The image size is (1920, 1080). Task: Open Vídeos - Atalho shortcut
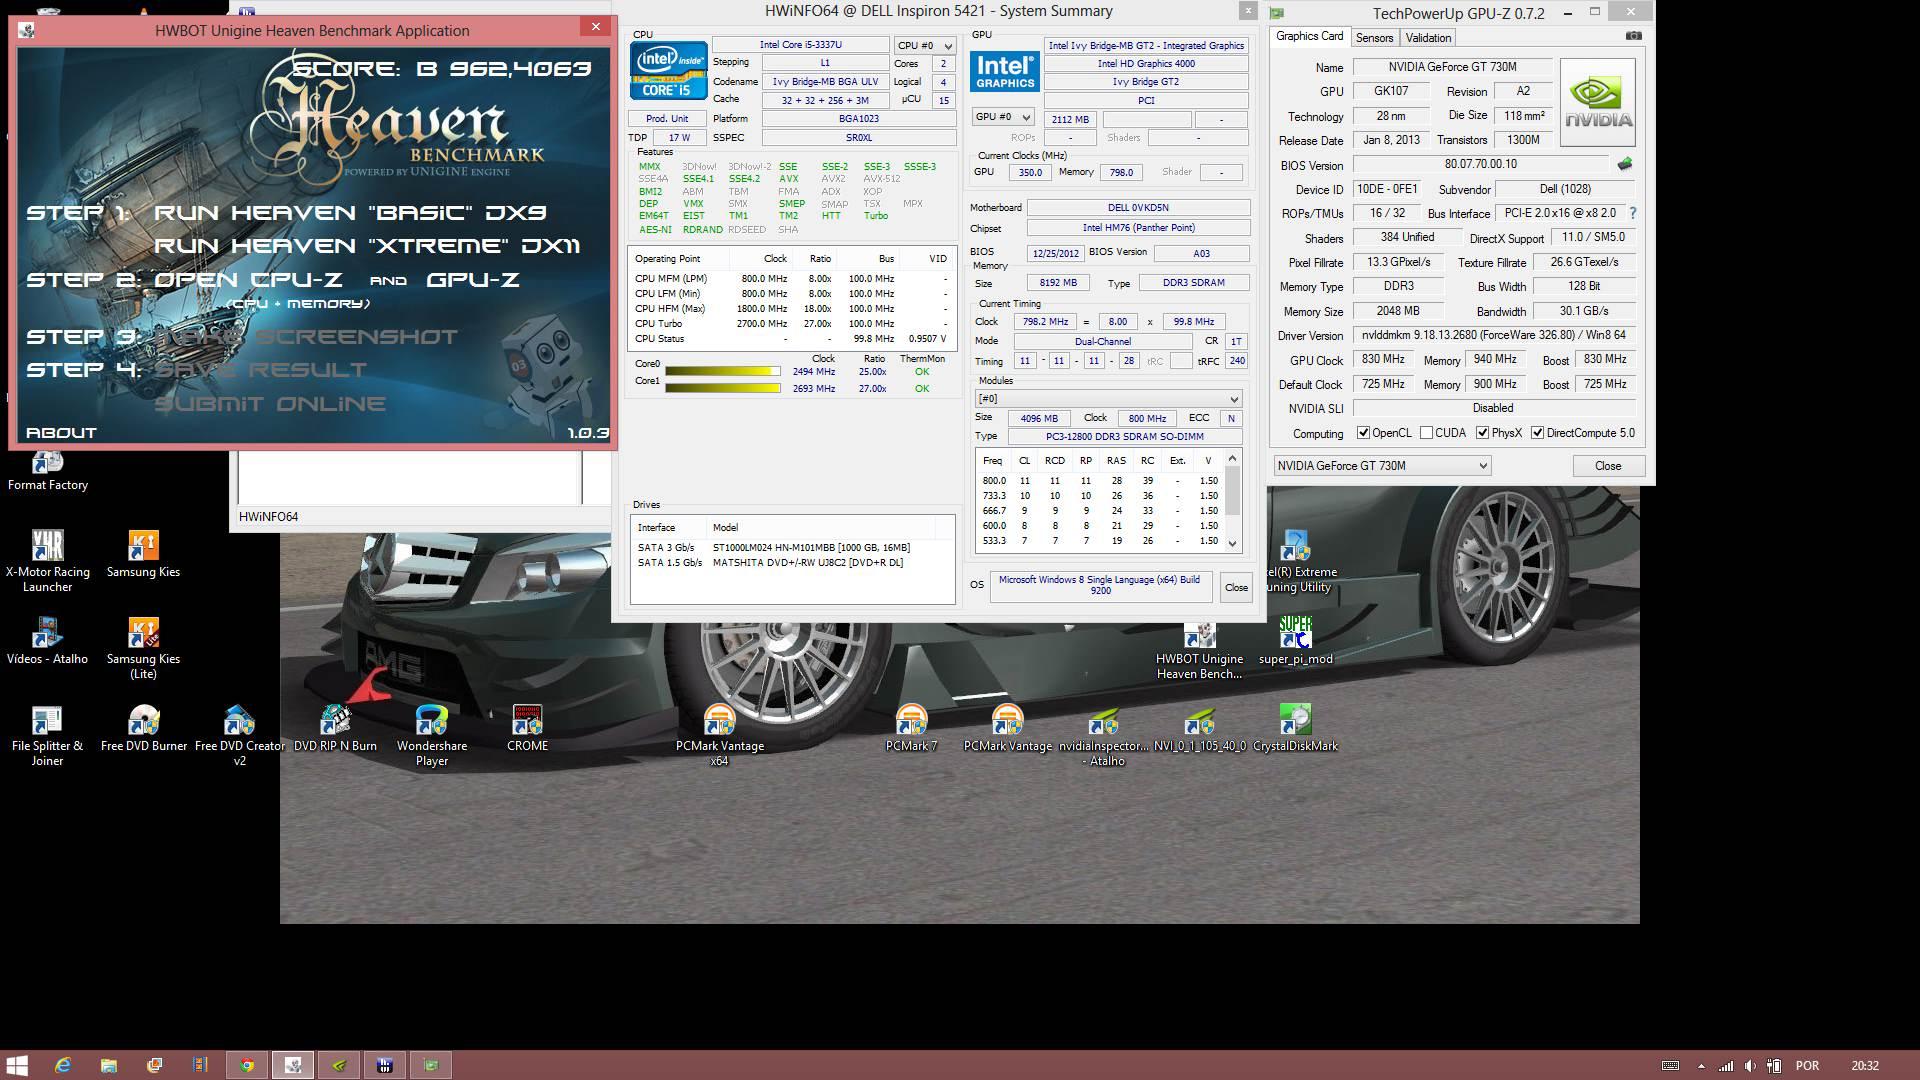(47, 641)
